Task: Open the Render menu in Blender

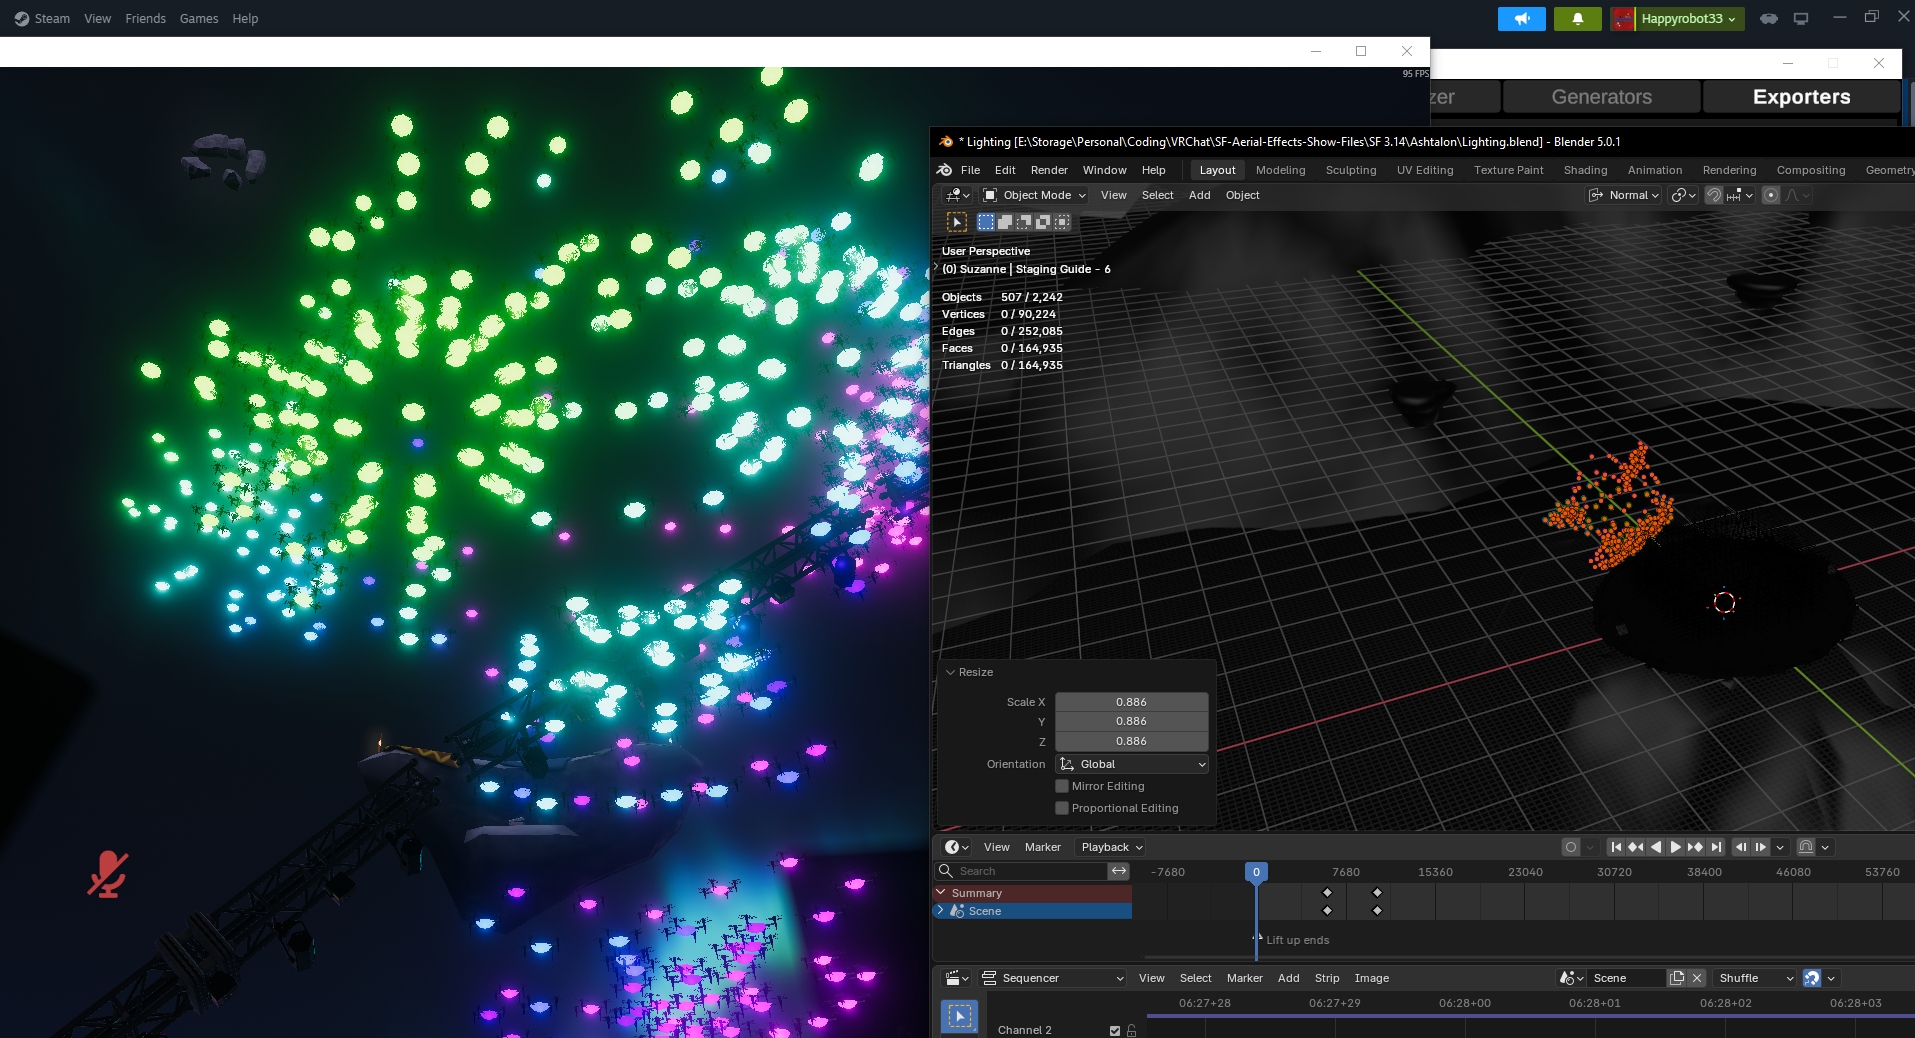Action: pos(1049,170)
